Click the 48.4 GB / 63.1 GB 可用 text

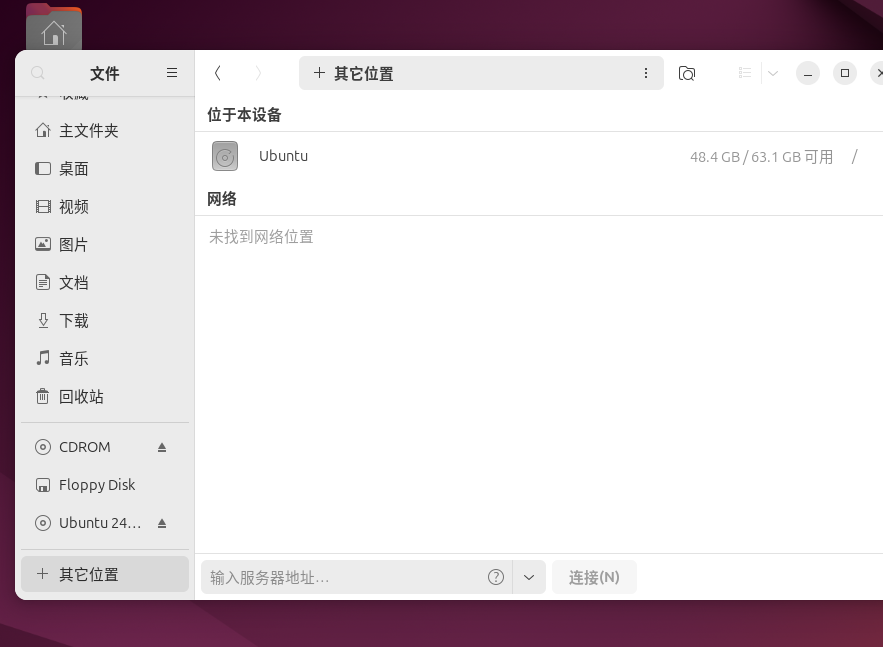pos(761,157)
